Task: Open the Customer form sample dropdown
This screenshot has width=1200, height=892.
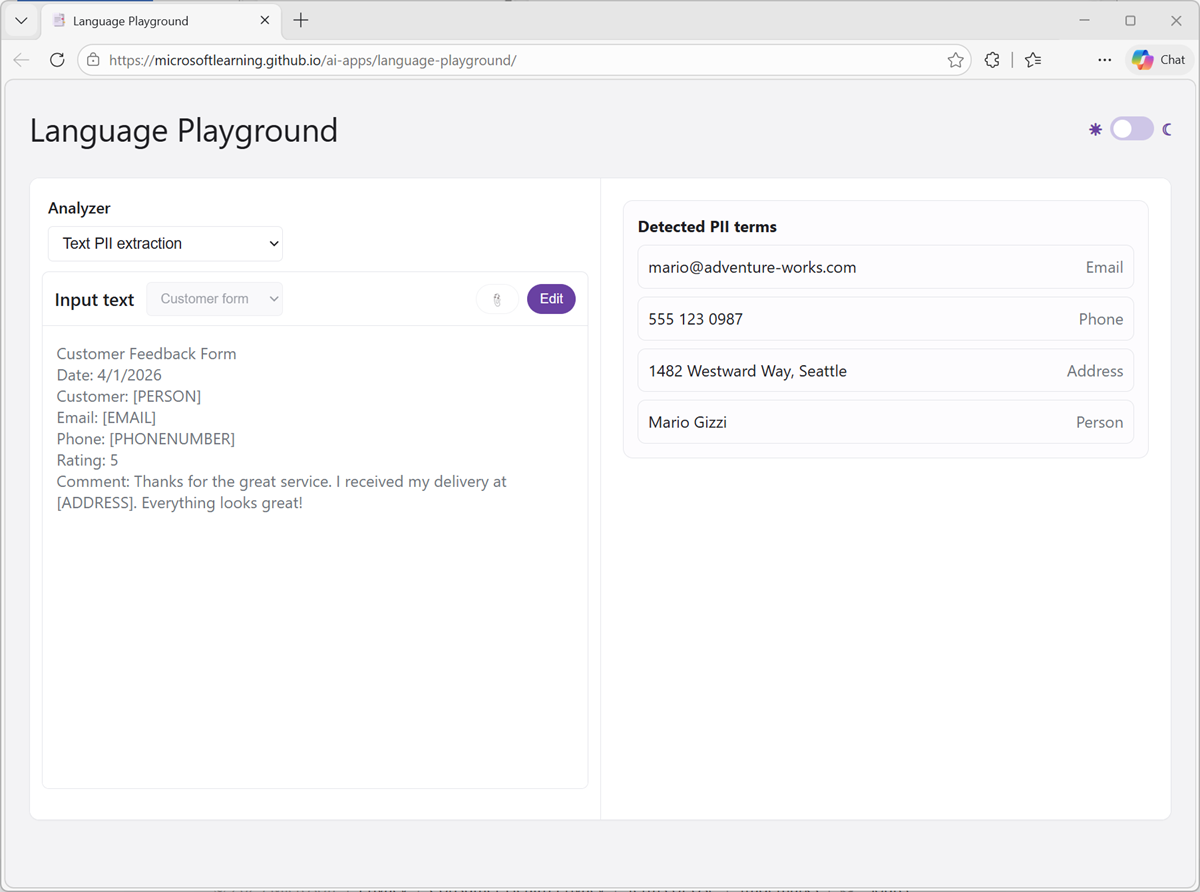Action: click(214, 298)
